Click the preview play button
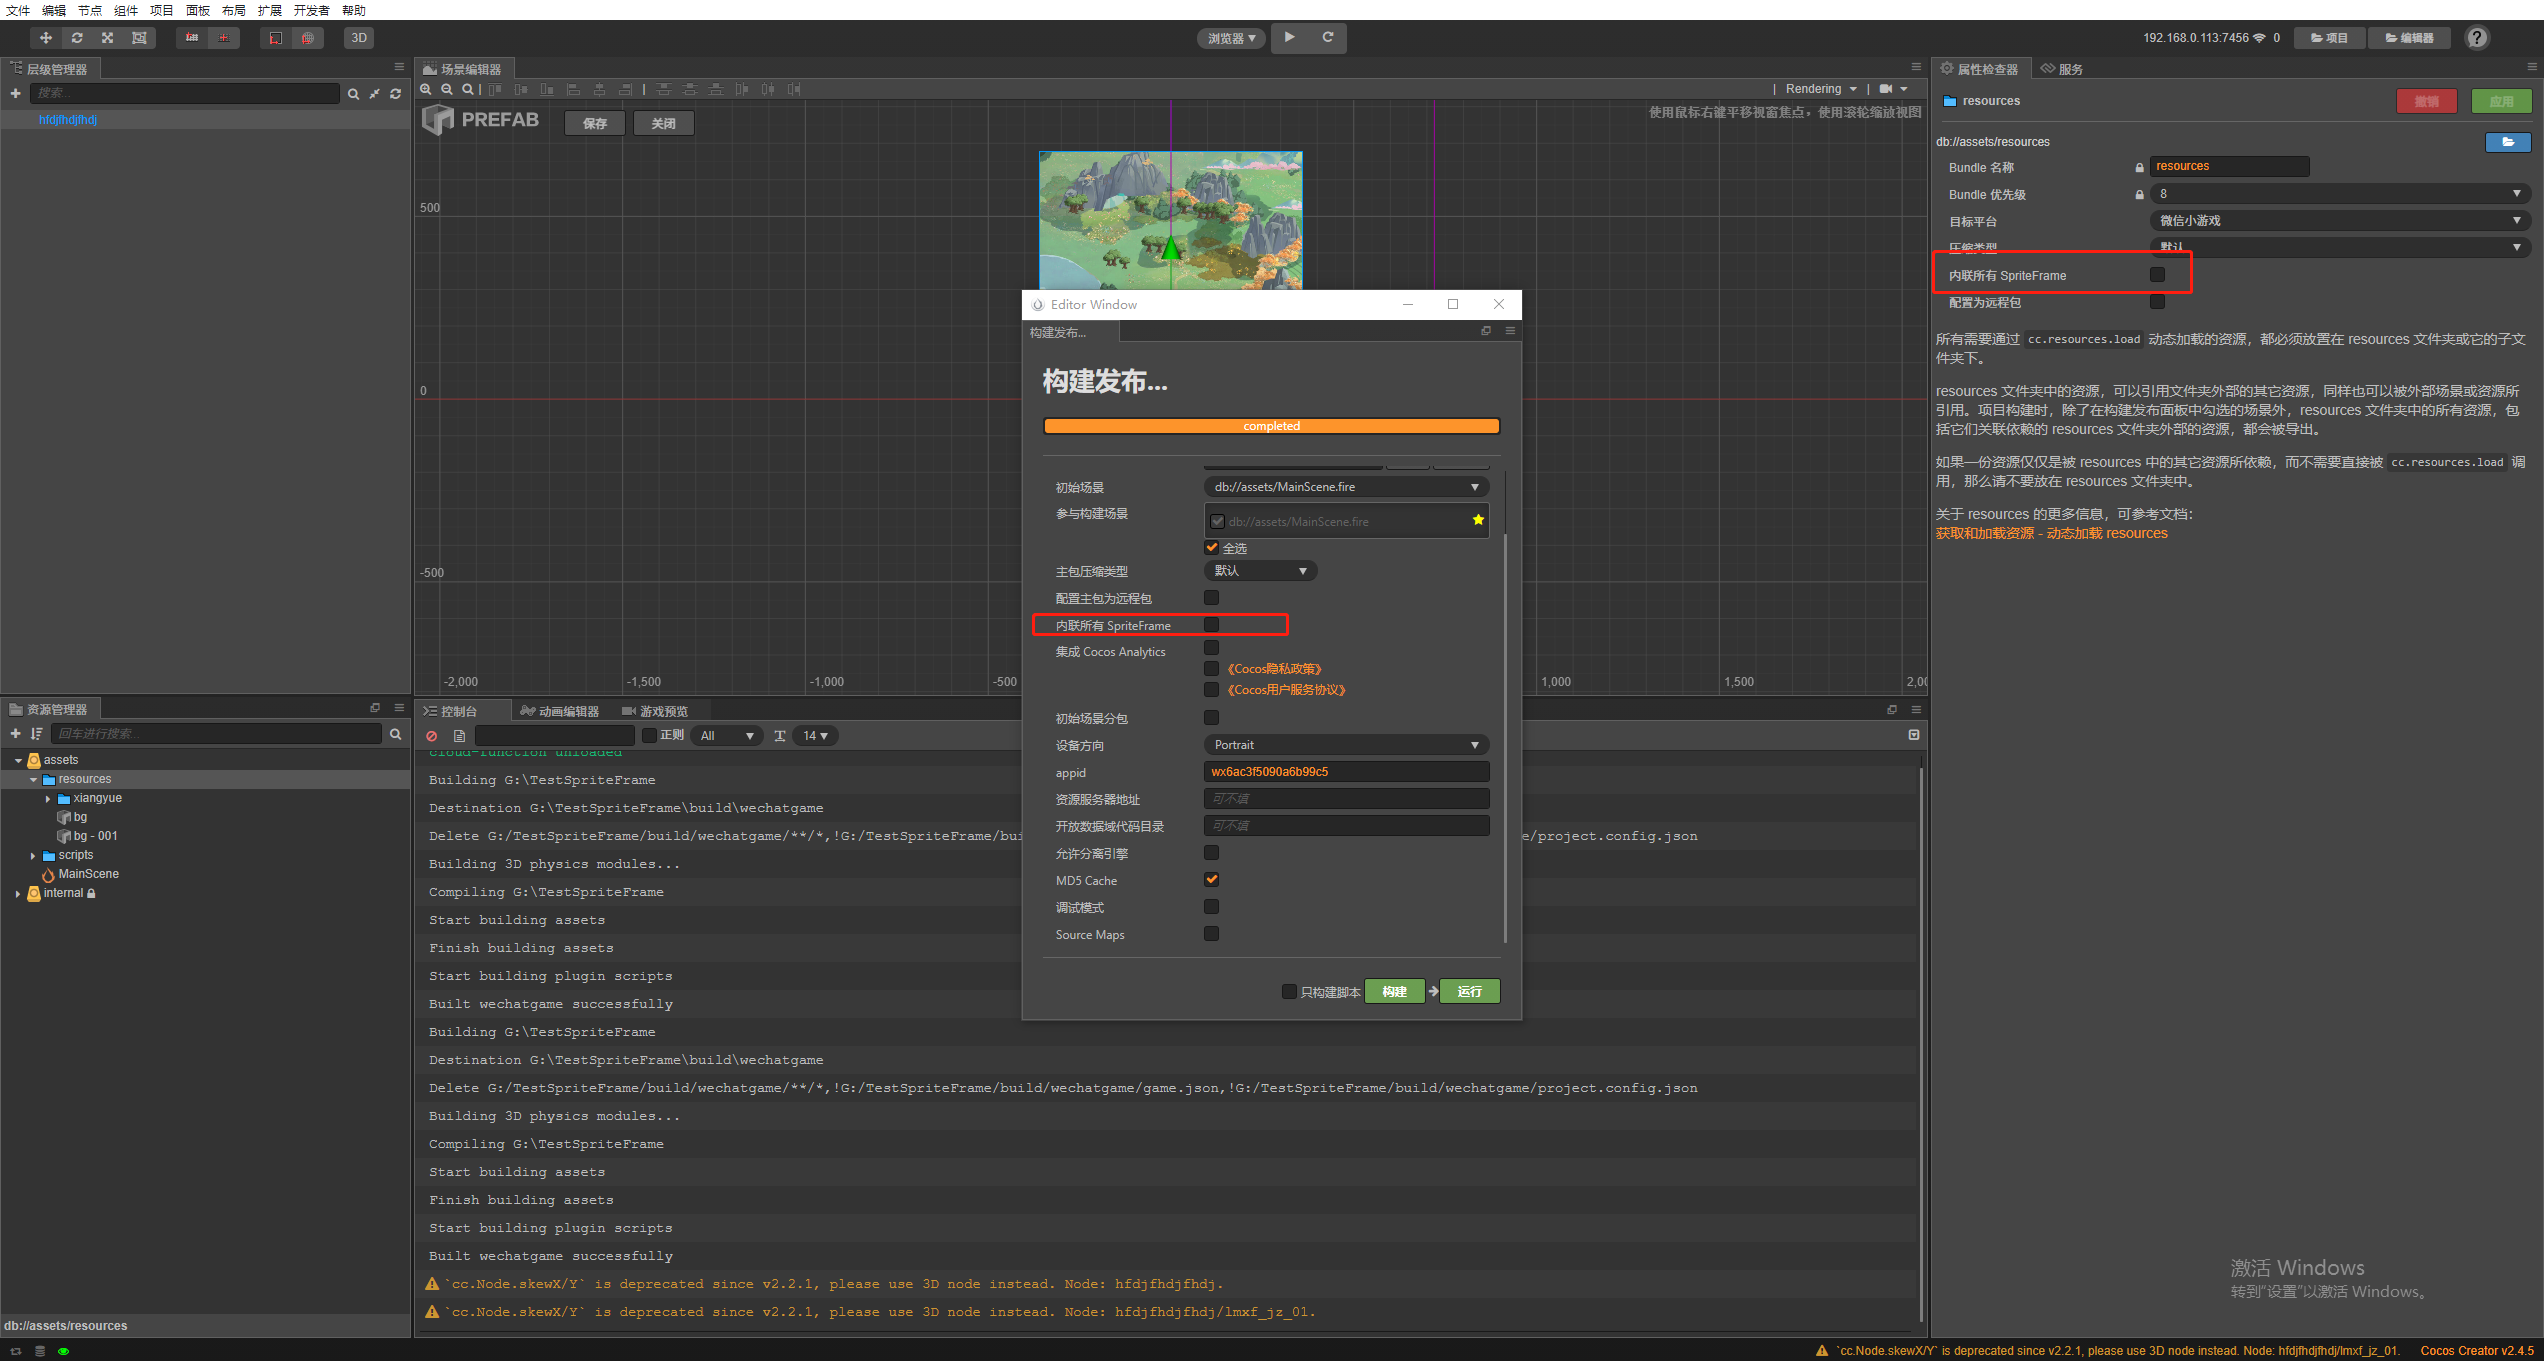 pyautogui.click(x=1290, y=38)
